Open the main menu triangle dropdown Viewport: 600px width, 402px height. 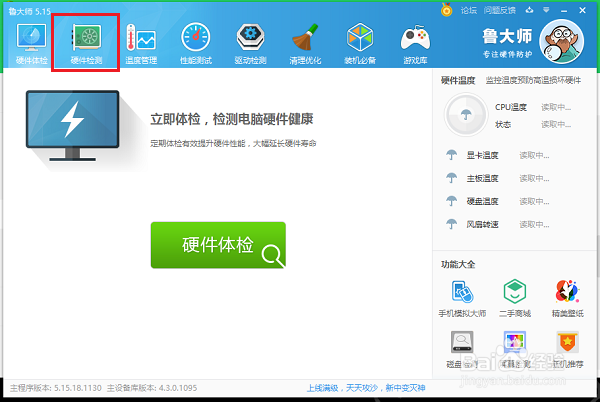click(x=546, y=10)
